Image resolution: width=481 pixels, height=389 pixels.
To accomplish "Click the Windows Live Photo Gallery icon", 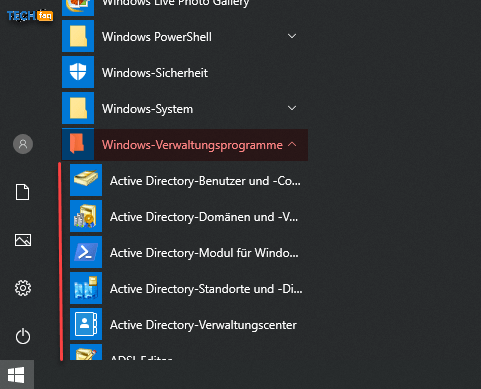I will (x=78, y=8).
